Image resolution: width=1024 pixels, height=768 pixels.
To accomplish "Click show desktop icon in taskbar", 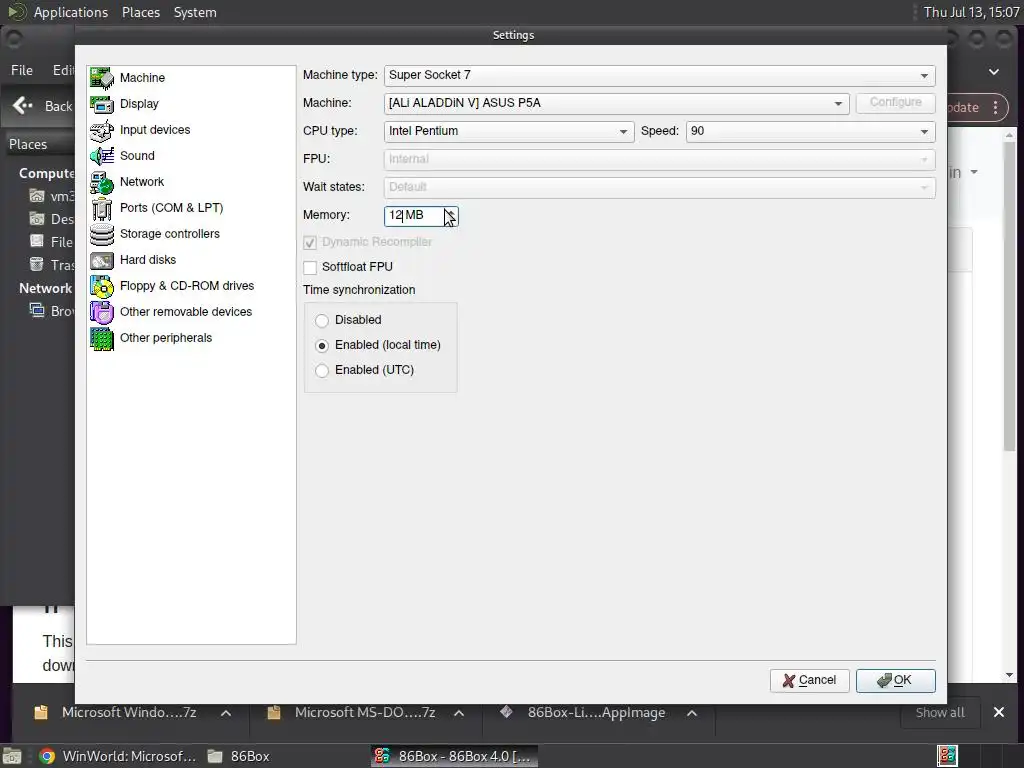I will [12, 756].
